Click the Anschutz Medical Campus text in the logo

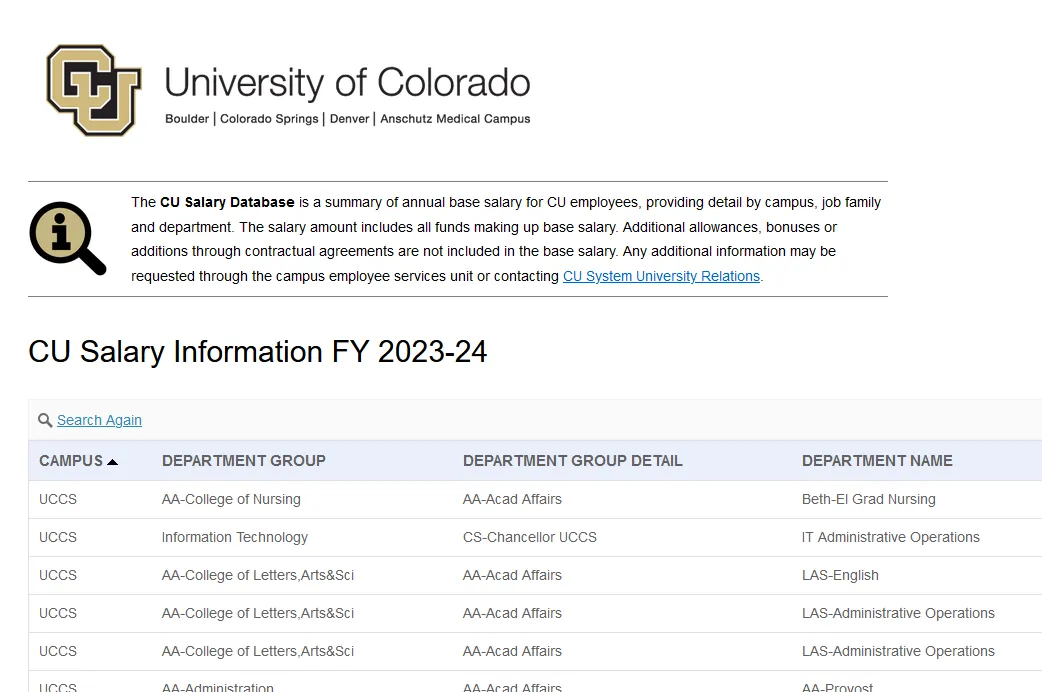coord(455,119)
